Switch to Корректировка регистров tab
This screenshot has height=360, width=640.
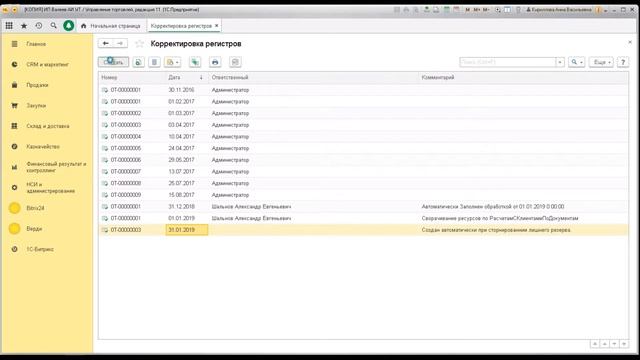click(x=181, y=26)
